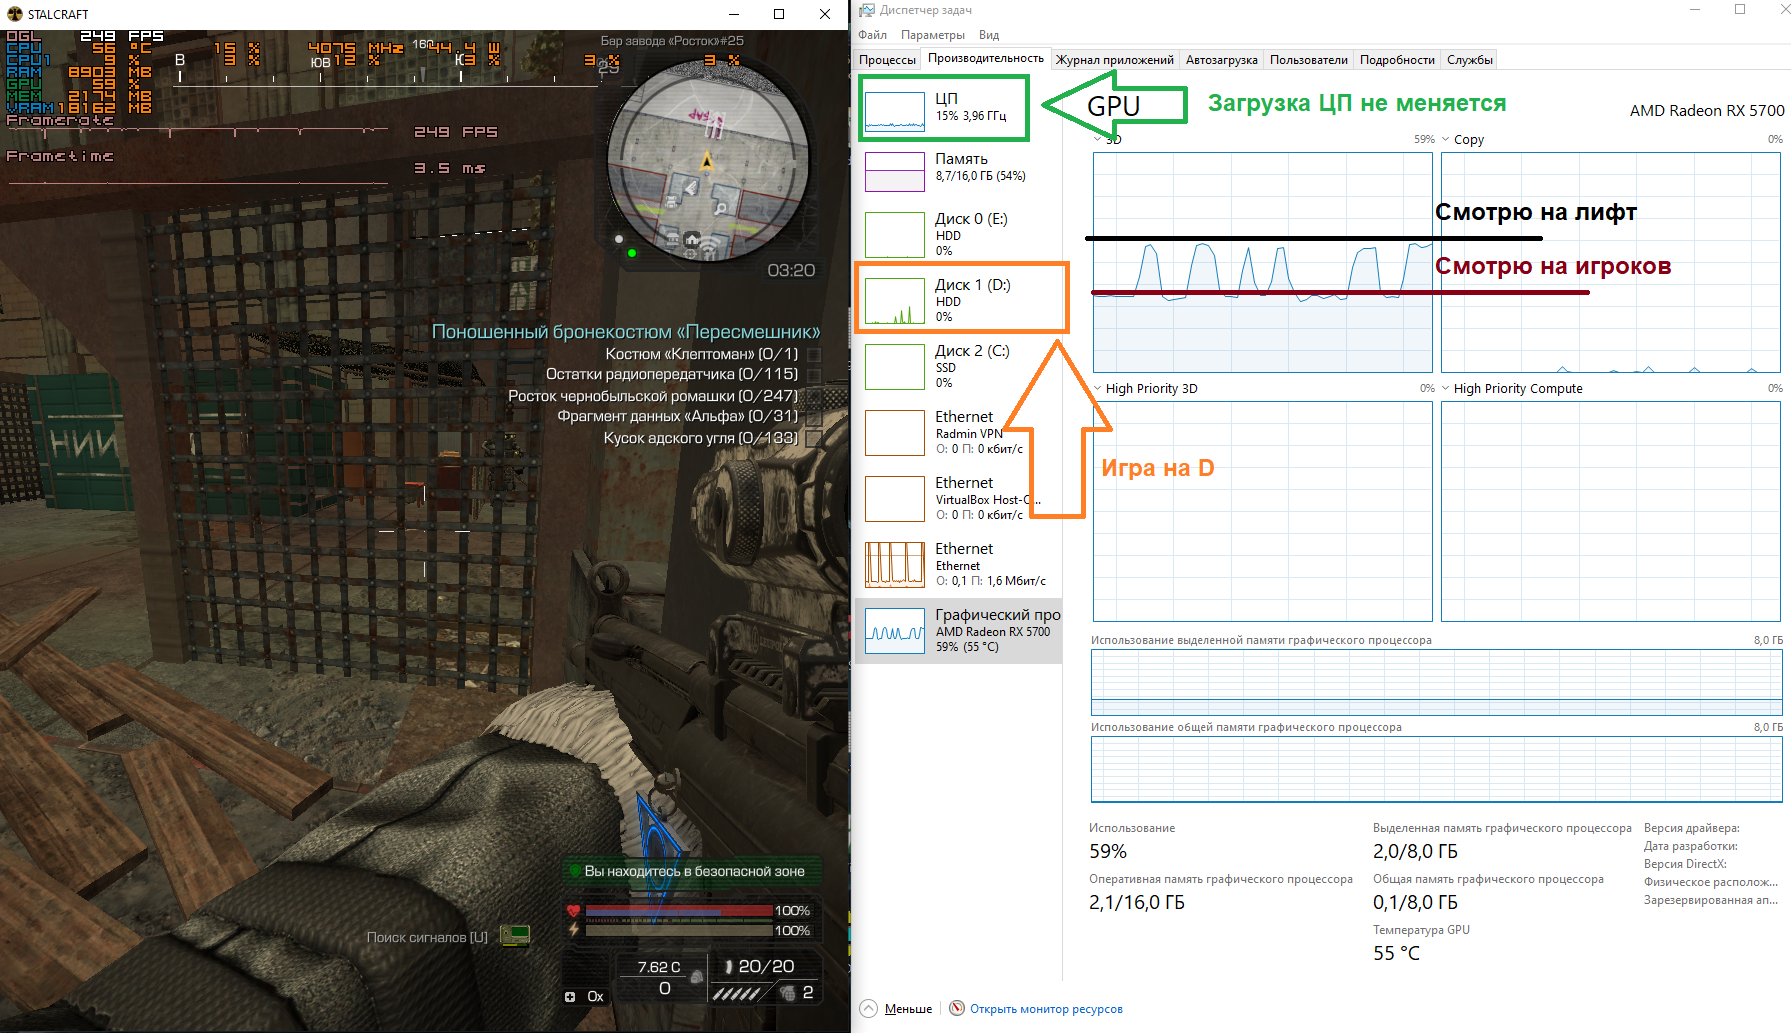This screenshot has width=1791, height=1033.
Task: Select the Память performance item
Action: [x=958, y=171]
